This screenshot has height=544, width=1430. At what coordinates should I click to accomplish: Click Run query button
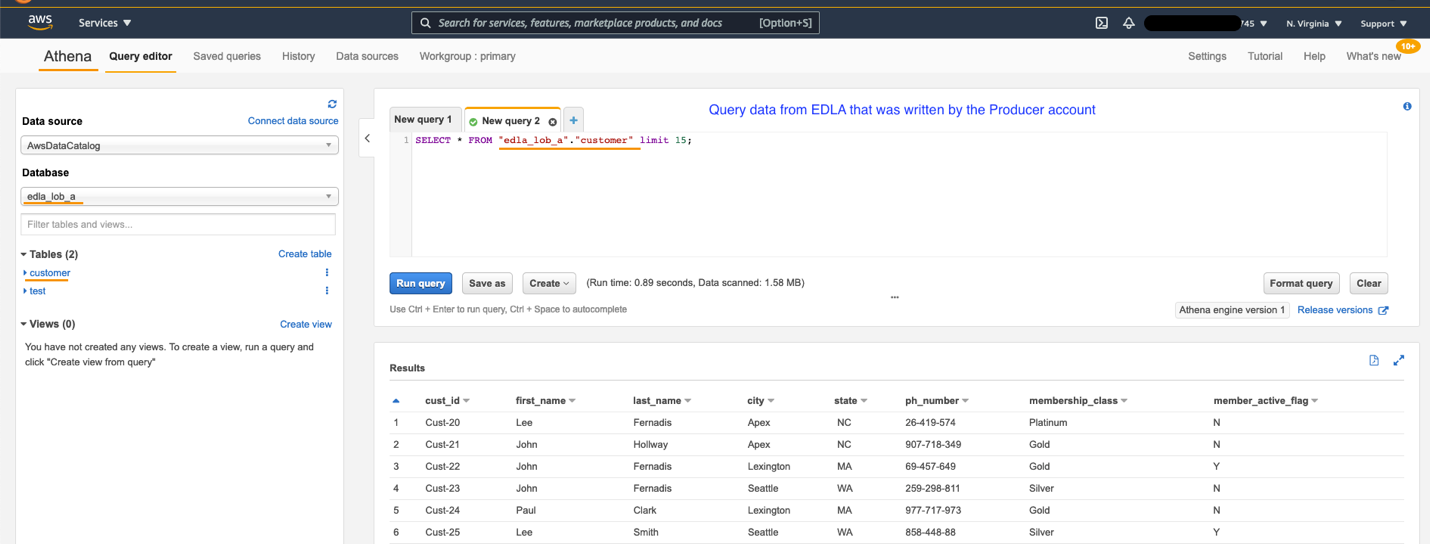click(421, 283)
